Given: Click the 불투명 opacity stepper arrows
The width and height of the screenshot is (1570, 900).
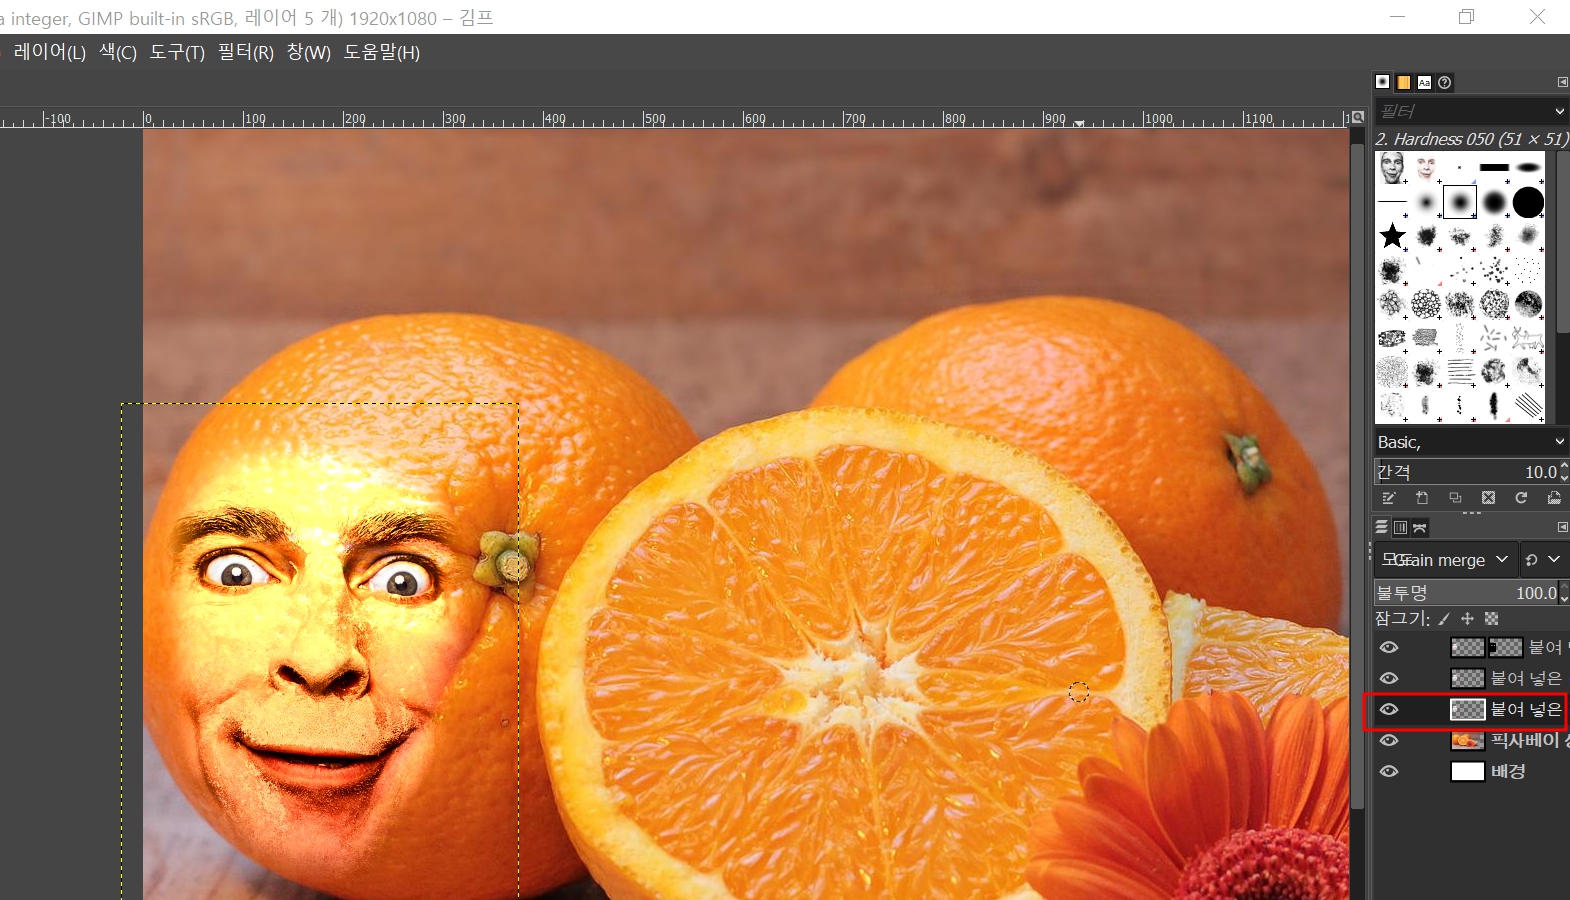Looking at the screenshot, I should 1564,593.
